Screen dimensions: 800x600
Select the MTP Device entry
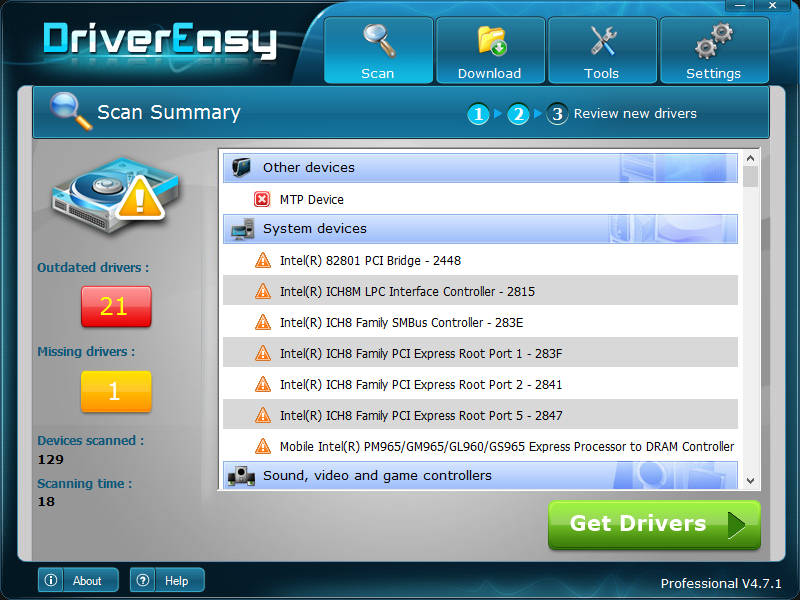(x=480, y=199)
